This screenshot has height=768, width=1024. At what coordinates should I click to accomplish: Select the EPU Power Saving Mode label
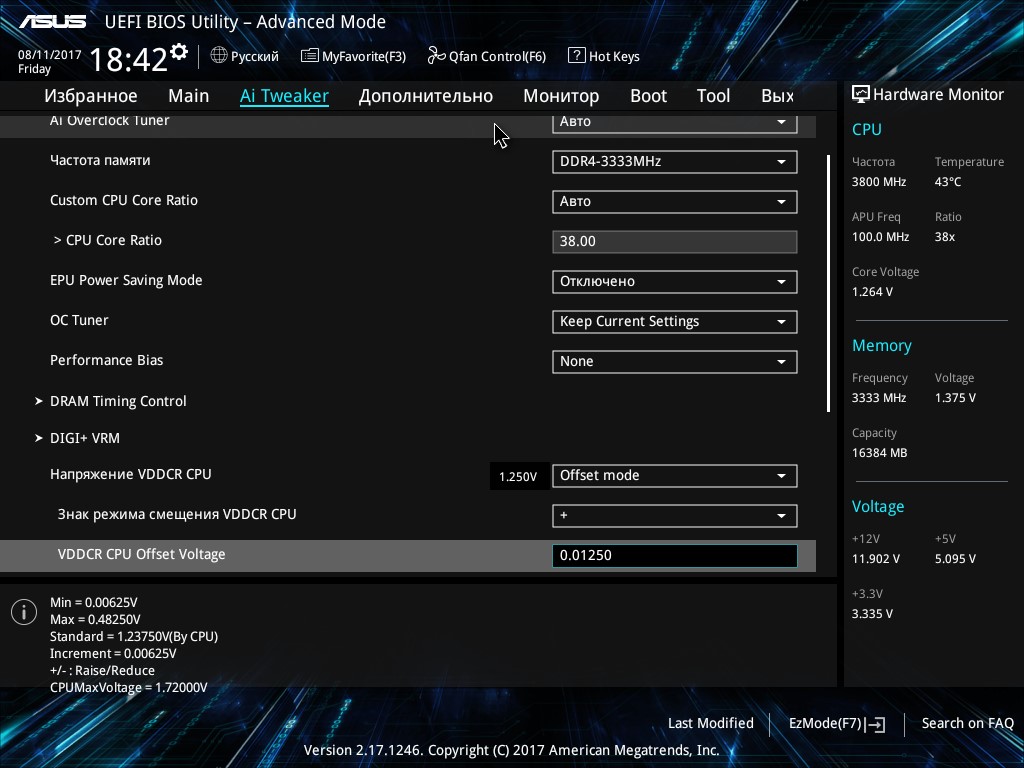pyautogui.click(x=126, y=280)
